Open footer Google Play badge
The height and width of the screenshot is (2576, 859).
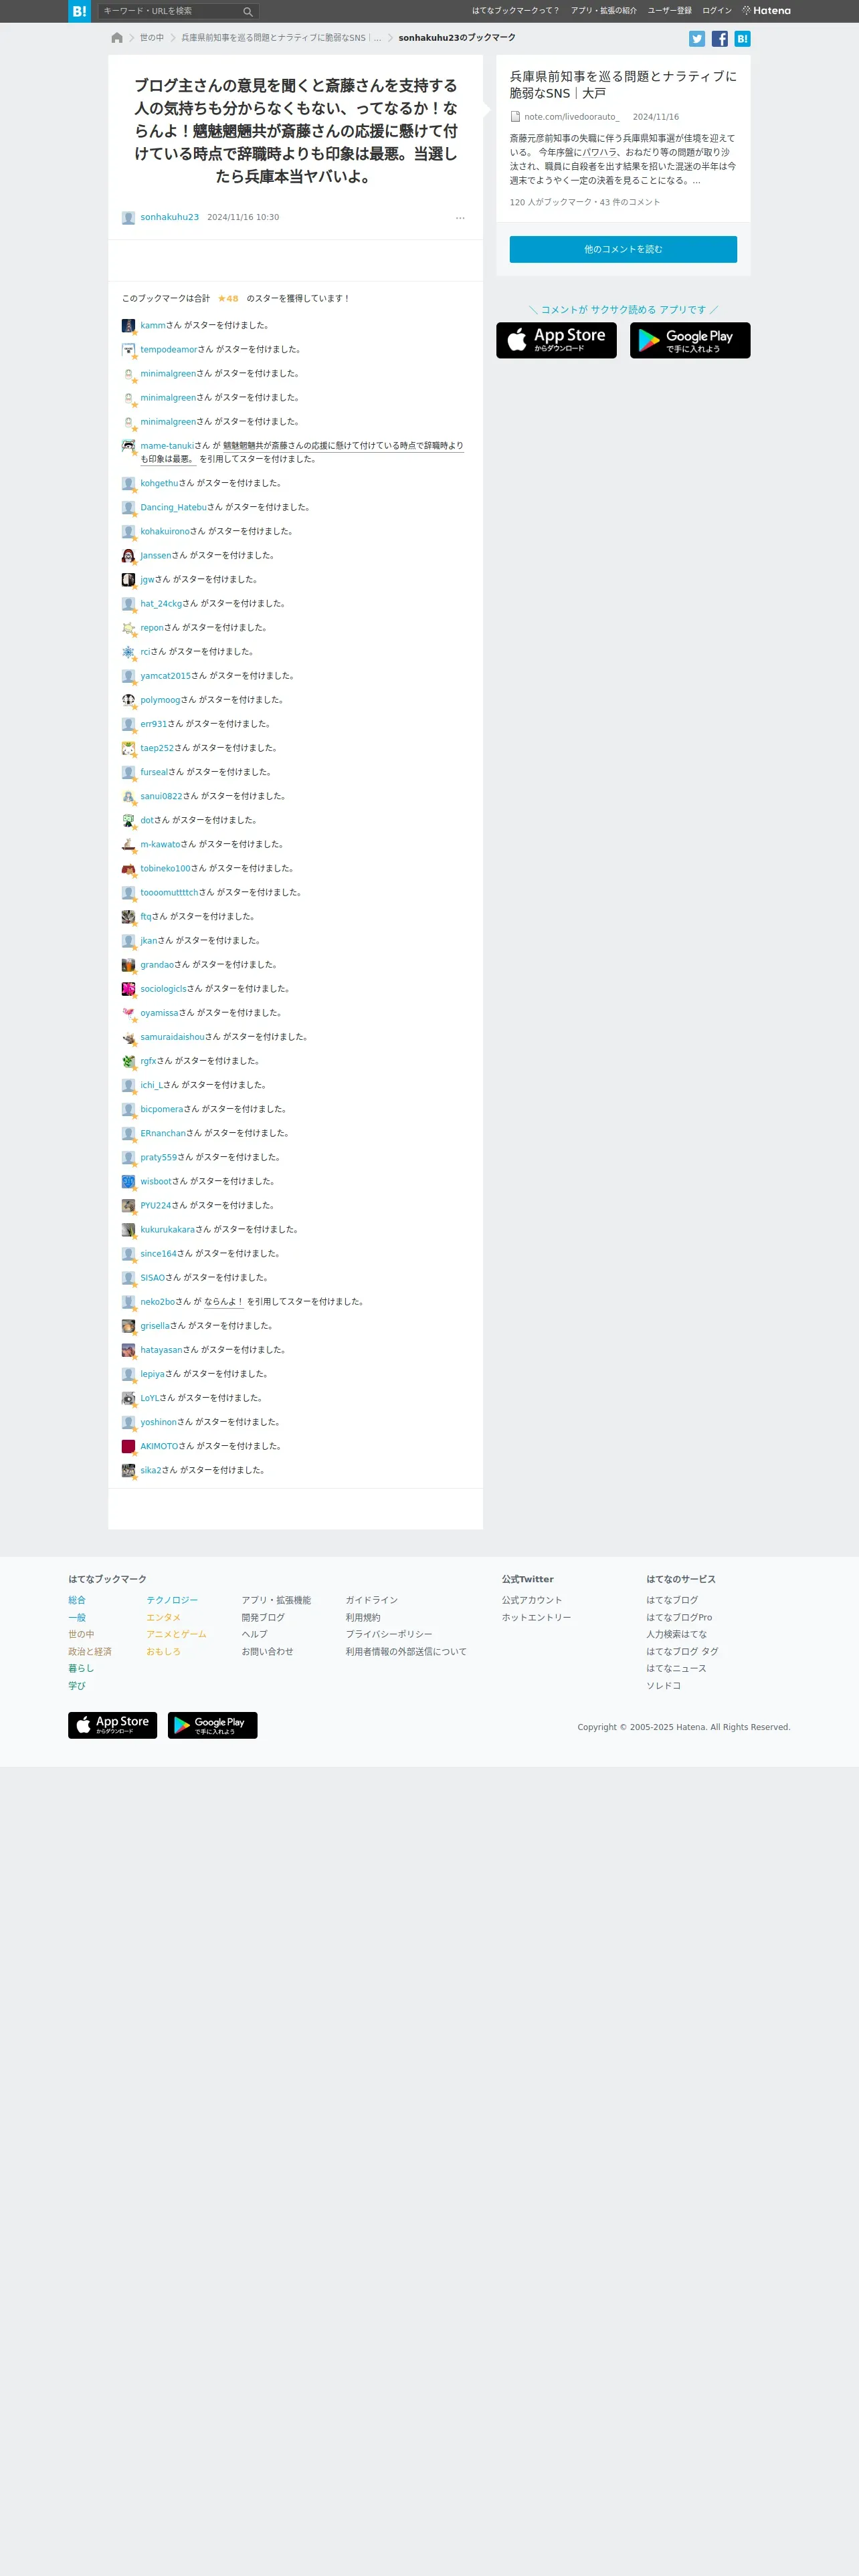[212, 1725]
